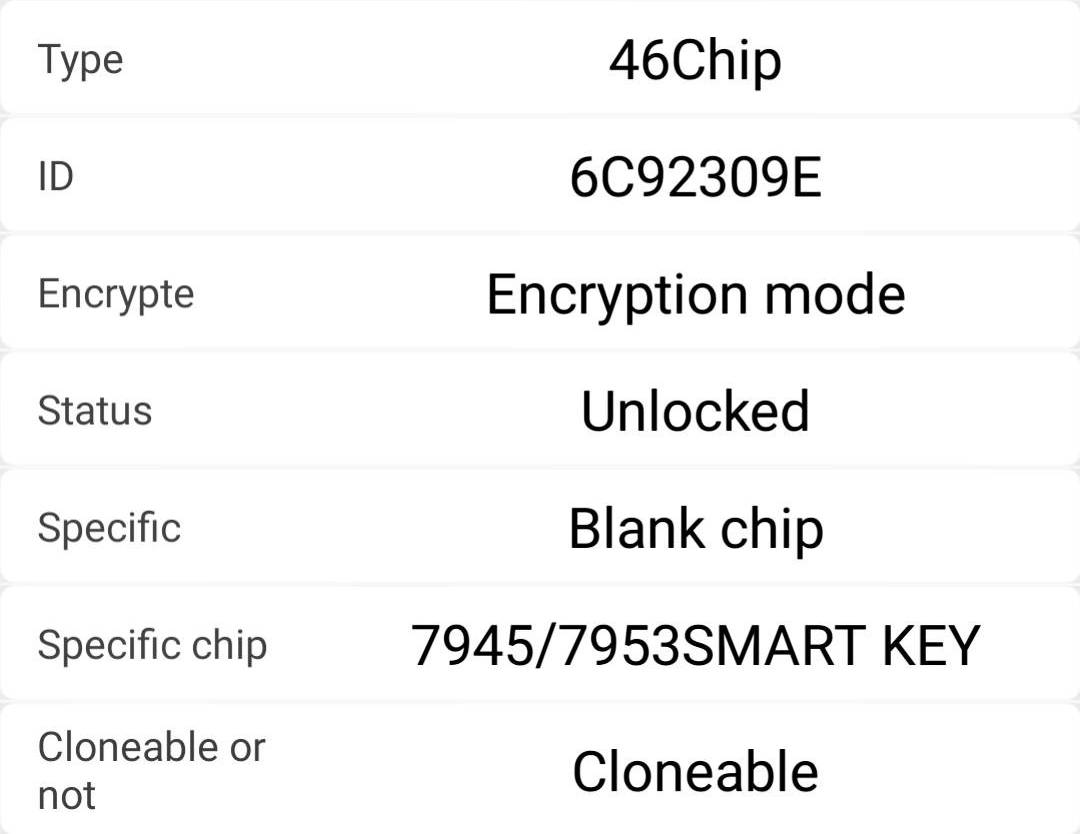Viewport: 1080px width, 834px height.
Task: Tap the chip ID 6C92309E
Action: coord(696,178)
